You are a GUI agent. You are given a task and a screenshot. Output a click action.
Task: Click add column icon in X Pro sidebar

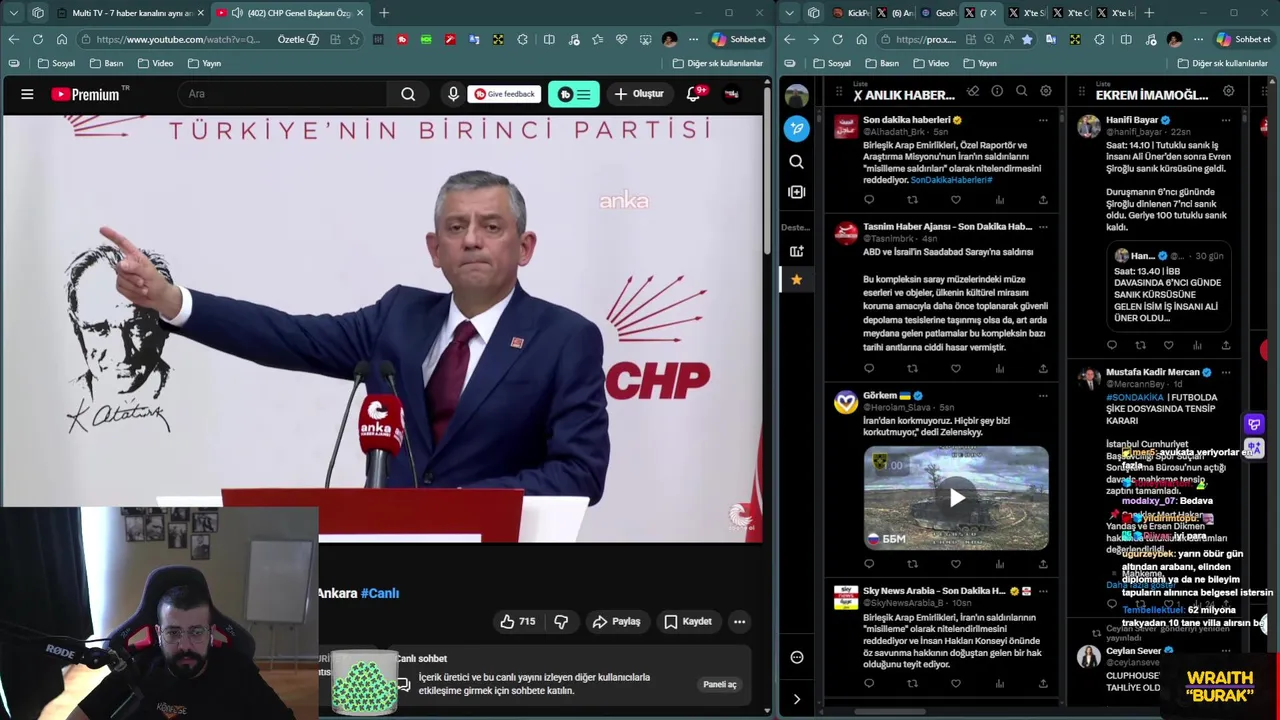[797, 191]
